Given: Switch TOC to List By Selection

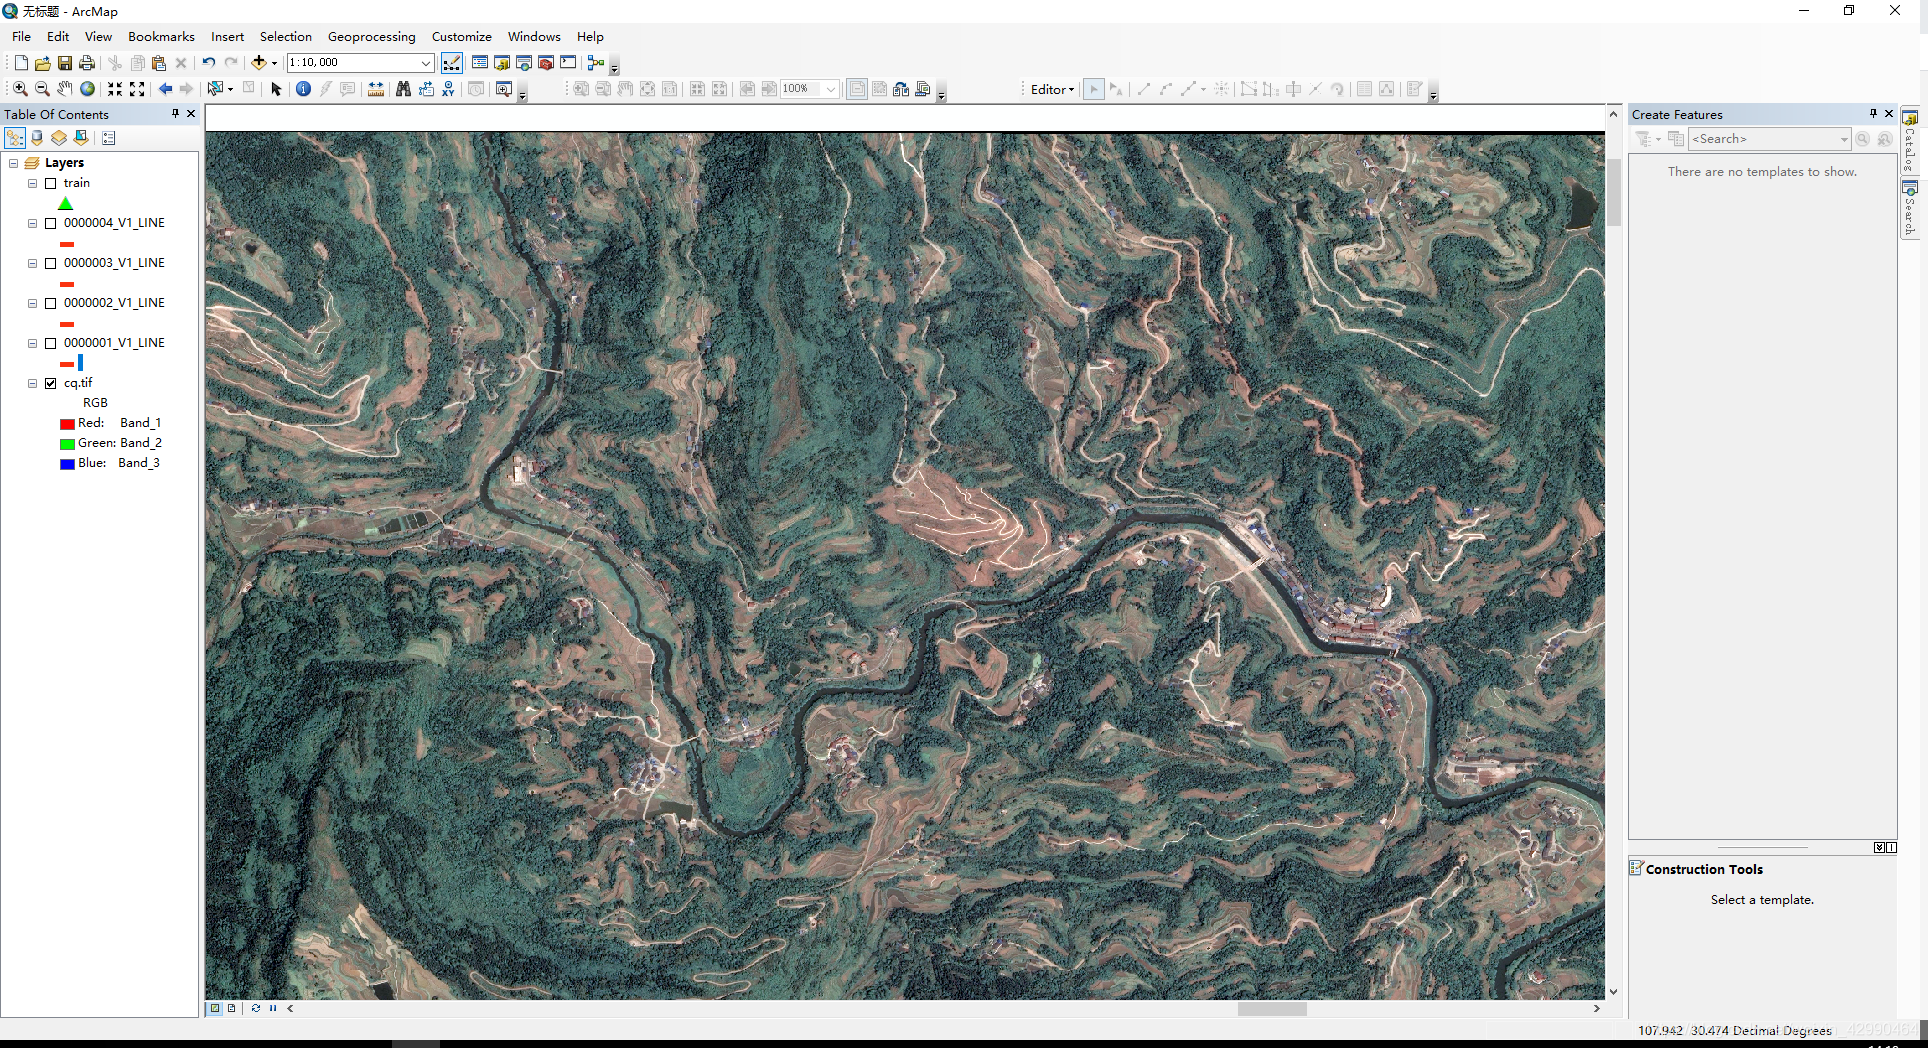Looking at the screenshot, I should pyautogui.click(x=81, y=138).
